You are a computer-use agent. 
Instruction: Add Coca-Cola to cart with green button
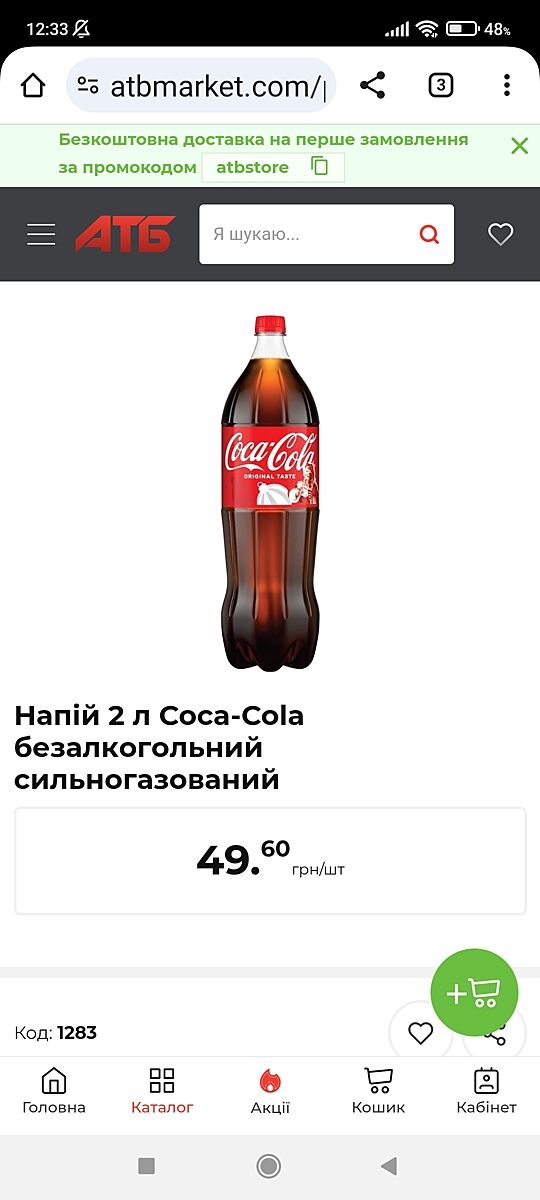[x=474, y=993]
